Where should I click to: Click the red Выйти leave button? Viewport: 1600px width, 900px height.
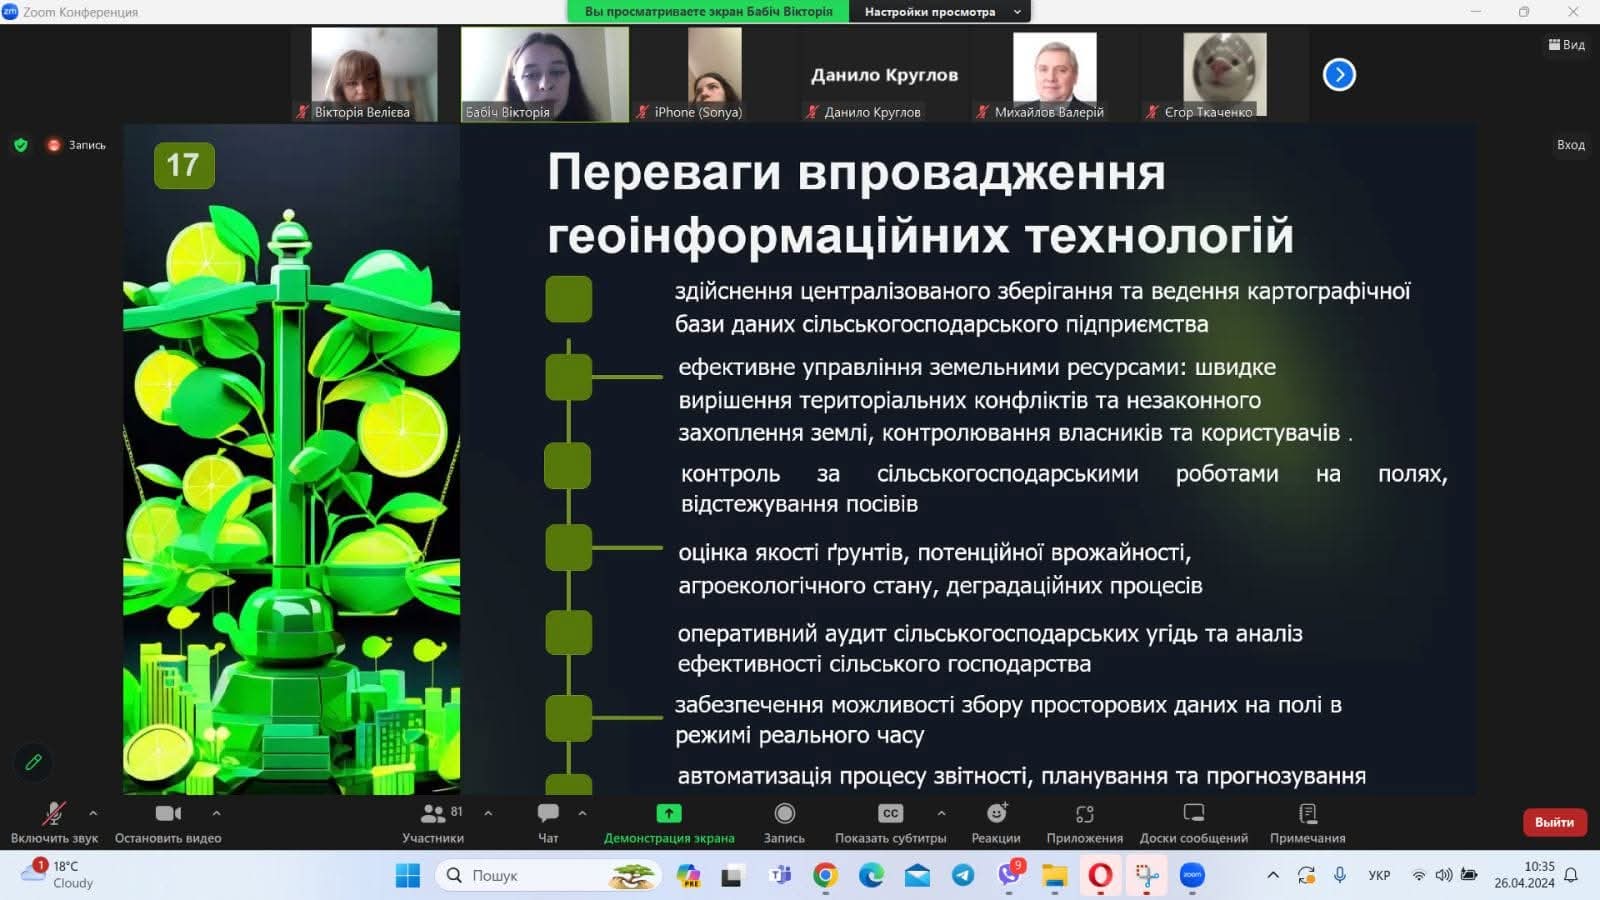pos(1554,822)
